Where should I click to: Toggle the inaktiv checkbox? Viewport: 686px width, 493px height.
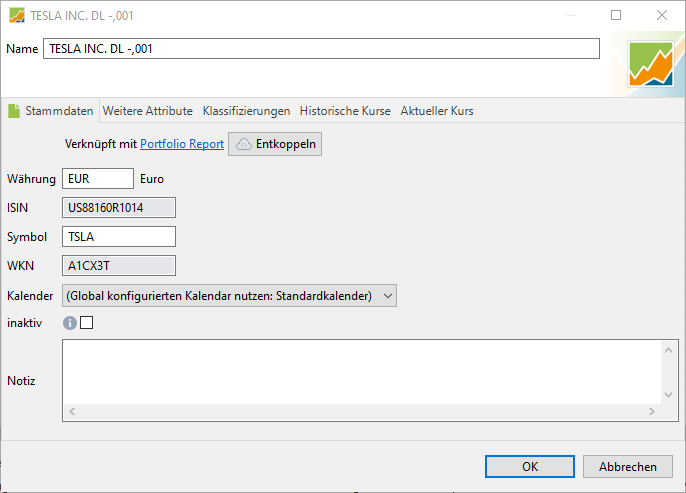coord(87,323)
